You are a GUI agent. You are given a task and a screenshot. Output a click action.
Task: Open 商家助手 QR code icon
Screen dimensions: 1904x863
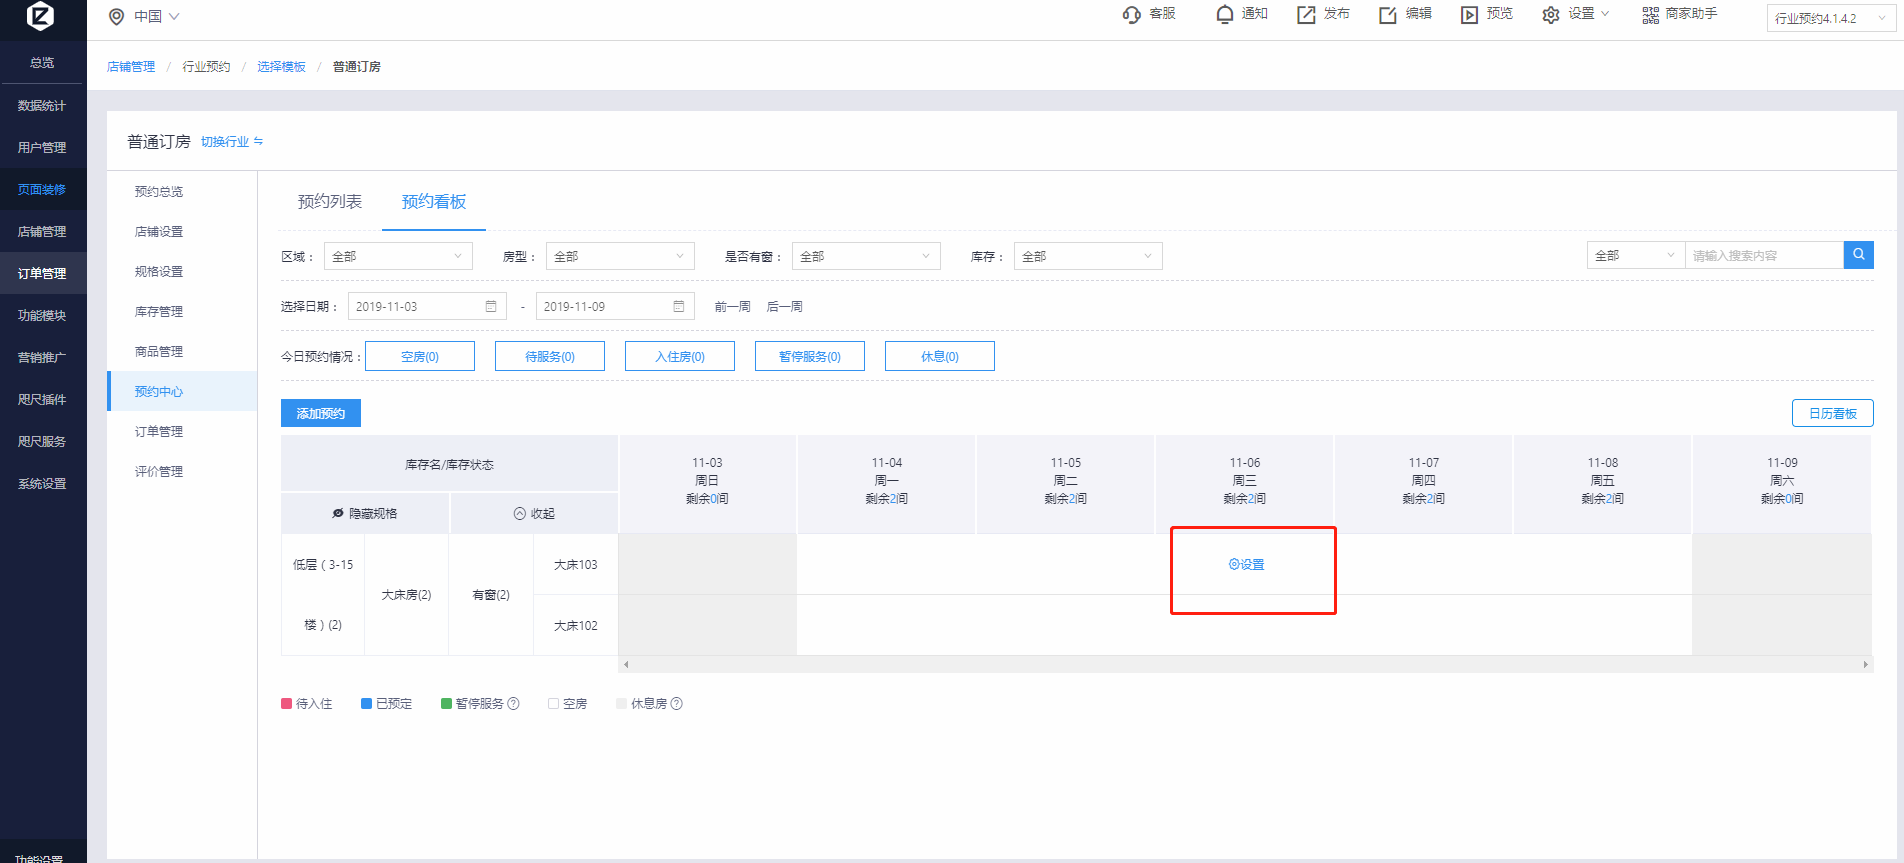click(x=1651, y=15)
